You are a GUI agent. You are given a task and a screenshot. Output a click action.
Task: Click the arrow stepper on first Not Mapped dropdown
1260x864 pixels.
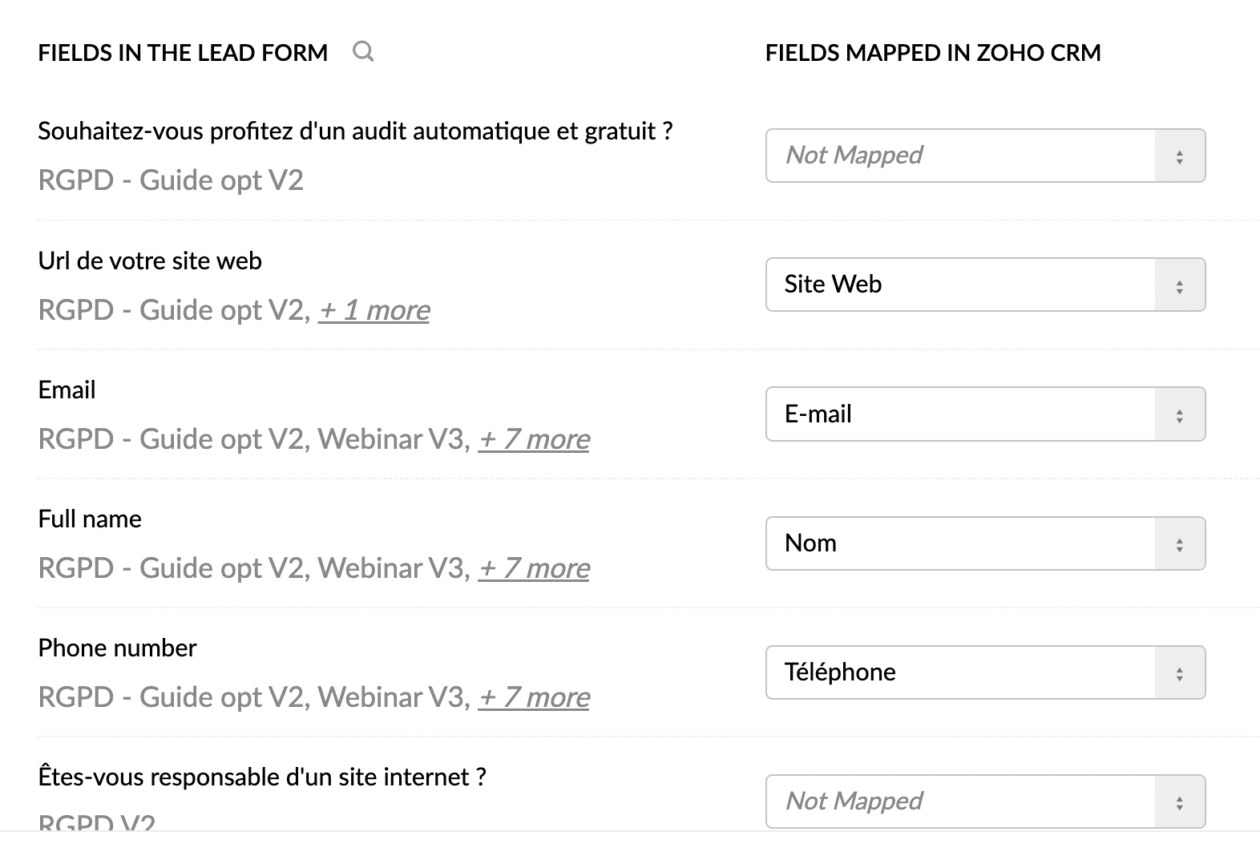point(1180,155)
